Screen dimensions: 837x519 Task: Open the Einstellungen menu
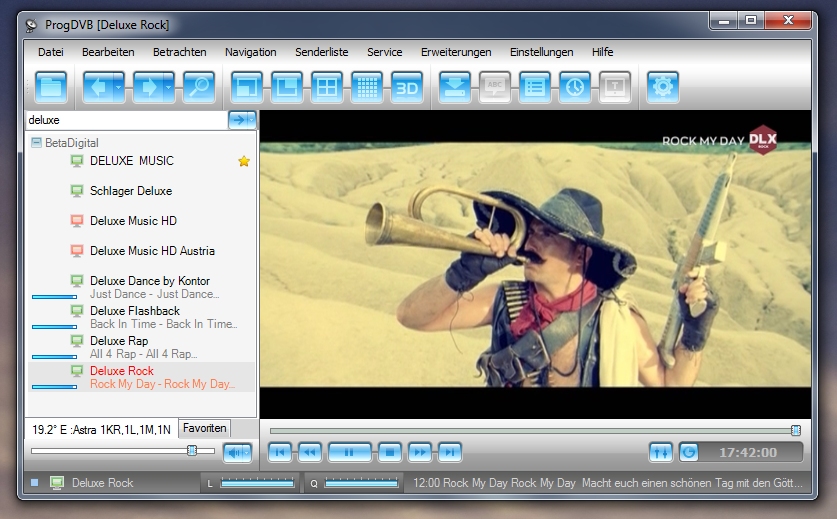click(x=542, y=52)
